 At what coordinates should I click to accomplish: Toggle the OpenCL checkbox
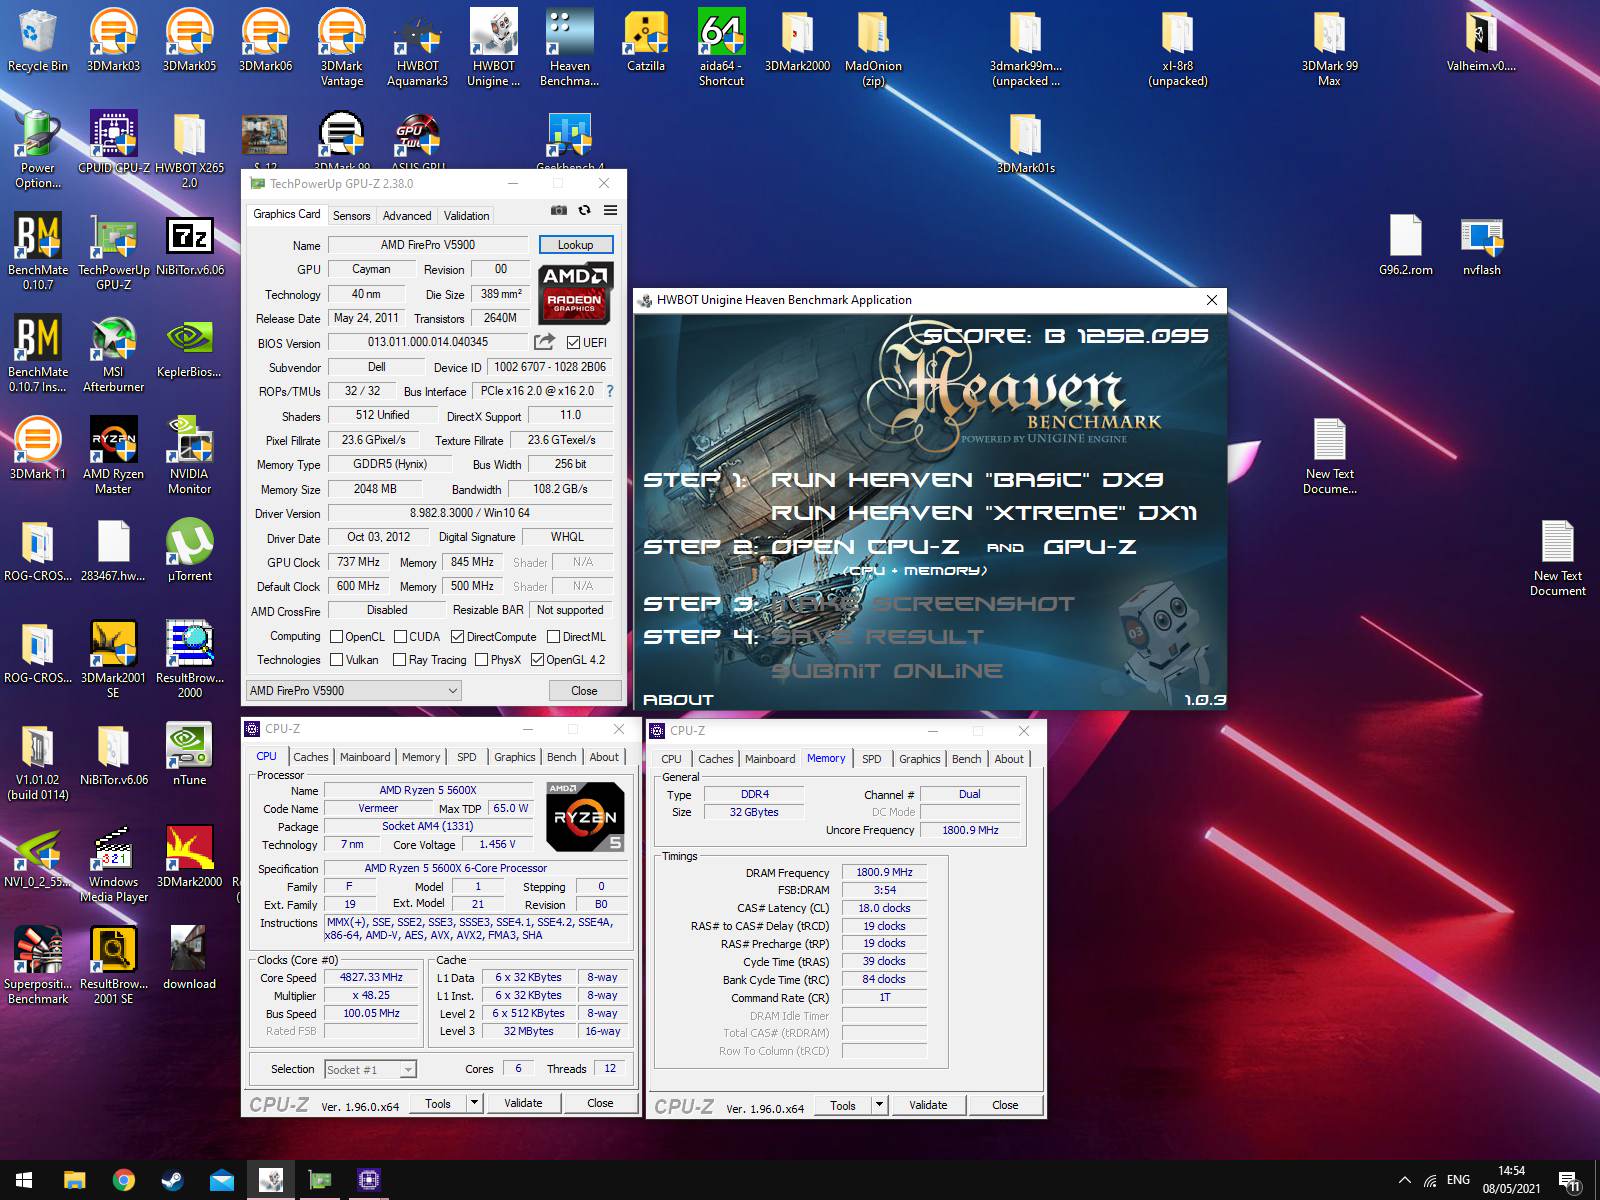[x=337, y=636]
